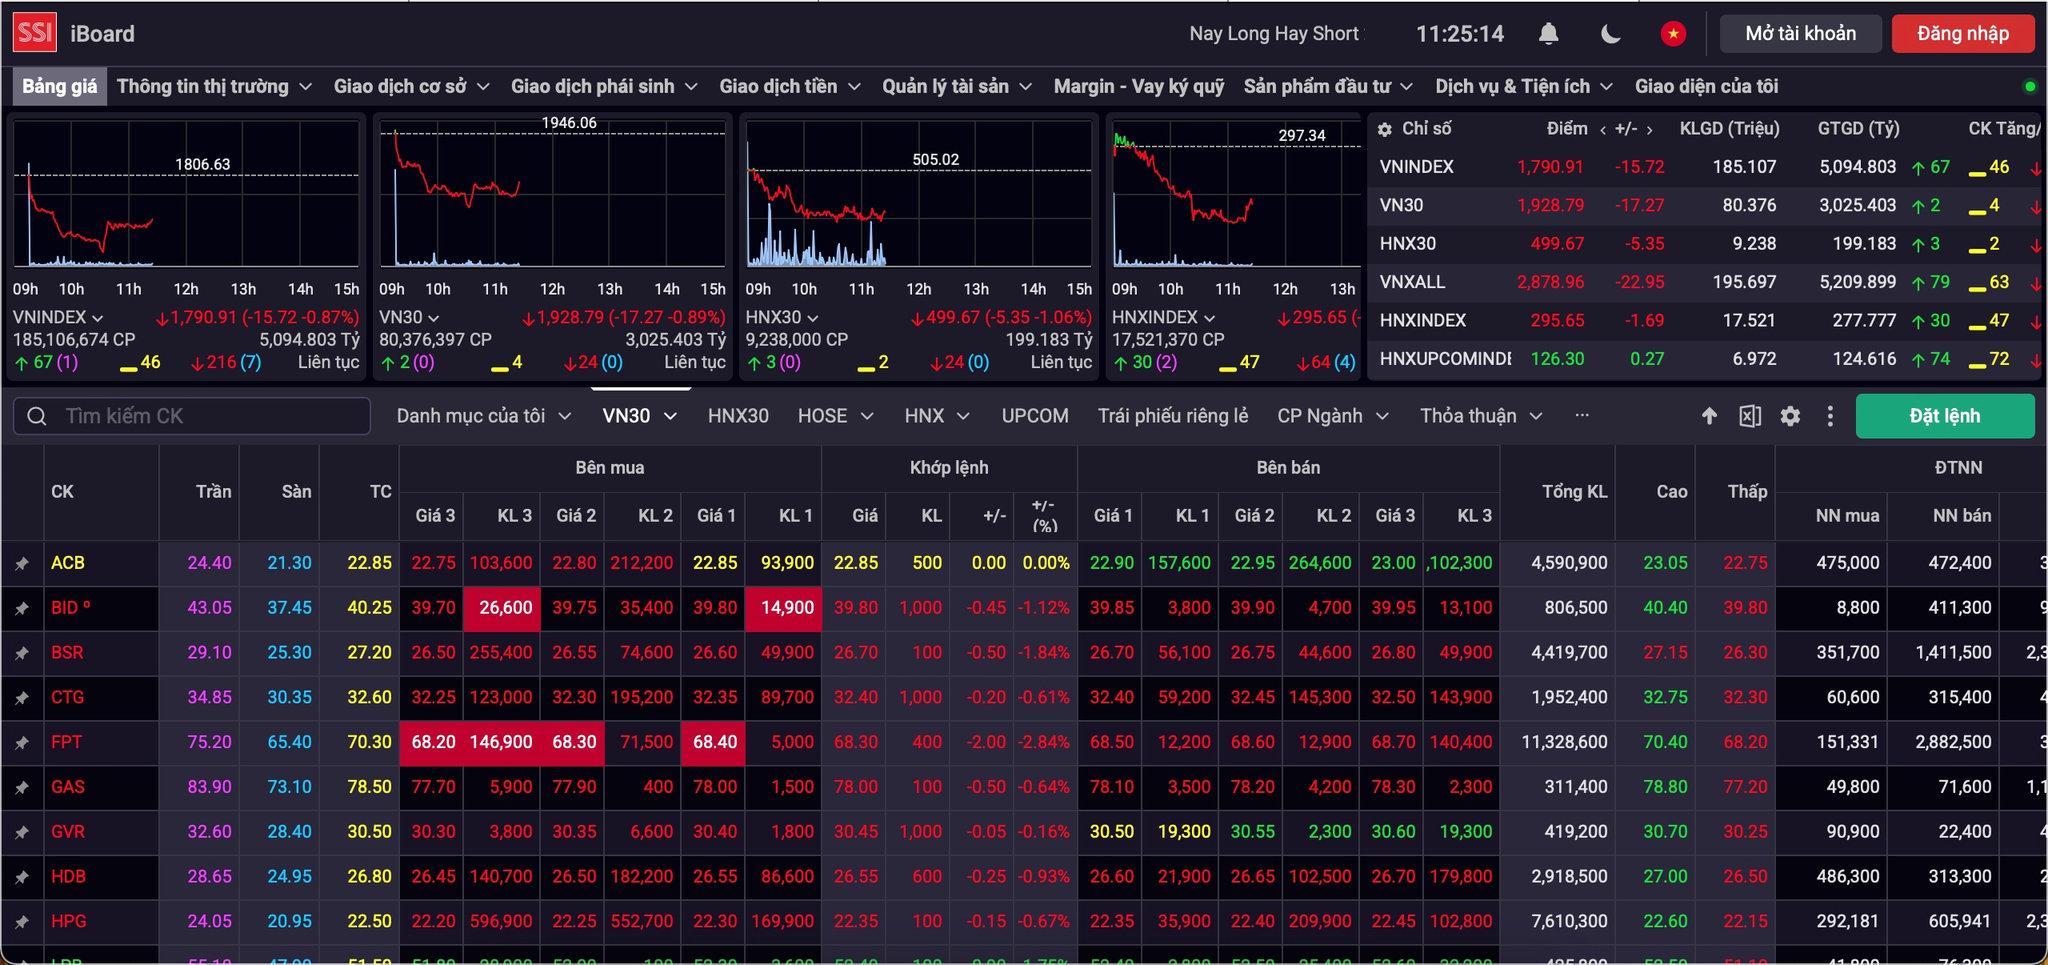Click the Tìm kiếm CK search field
The height and width of the screenshot is (965, 2048).
coord(192,416)
